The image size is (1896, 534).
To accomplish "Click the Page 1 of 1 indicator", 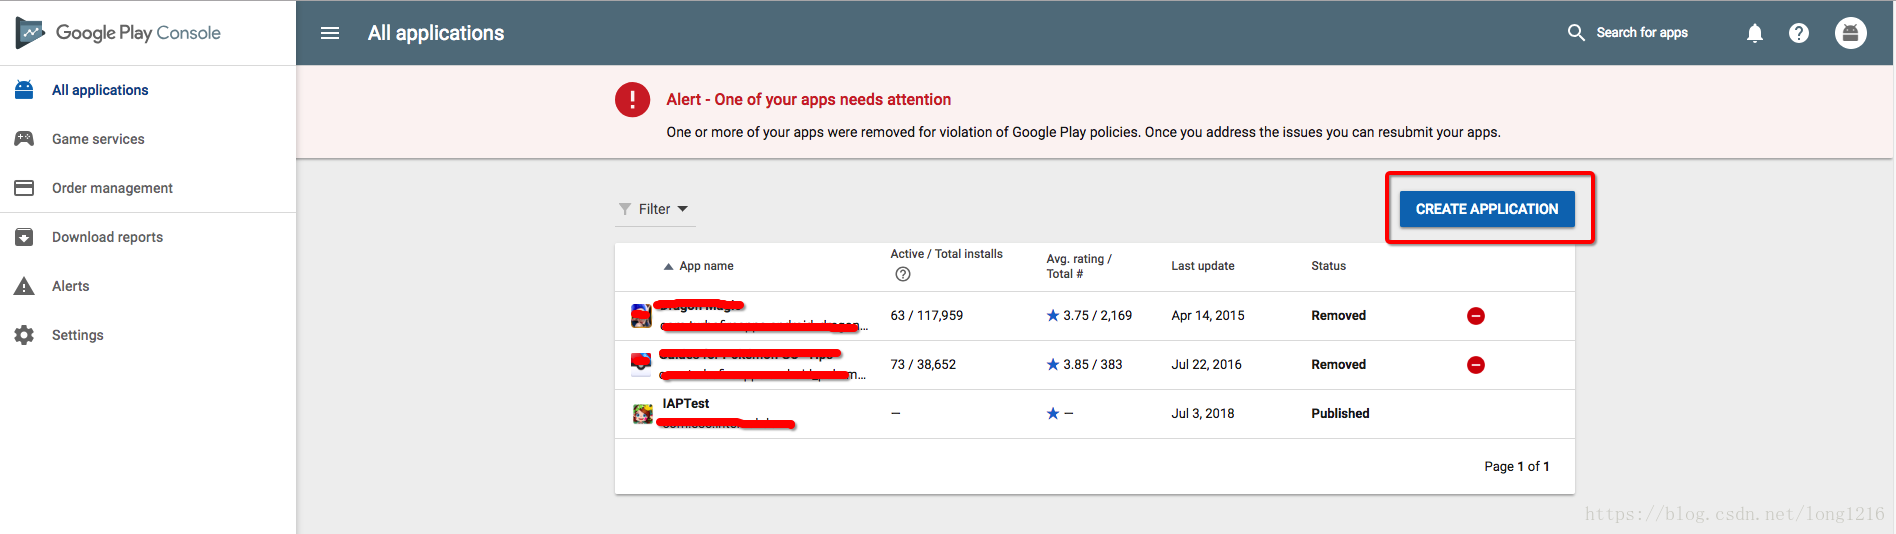I will click(1517, 466).
